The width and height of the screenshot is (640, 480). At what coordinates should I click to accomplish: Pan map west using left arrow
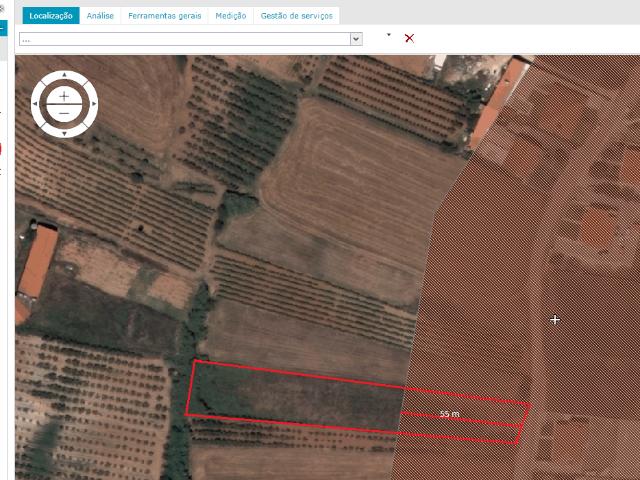pos(36,104)
